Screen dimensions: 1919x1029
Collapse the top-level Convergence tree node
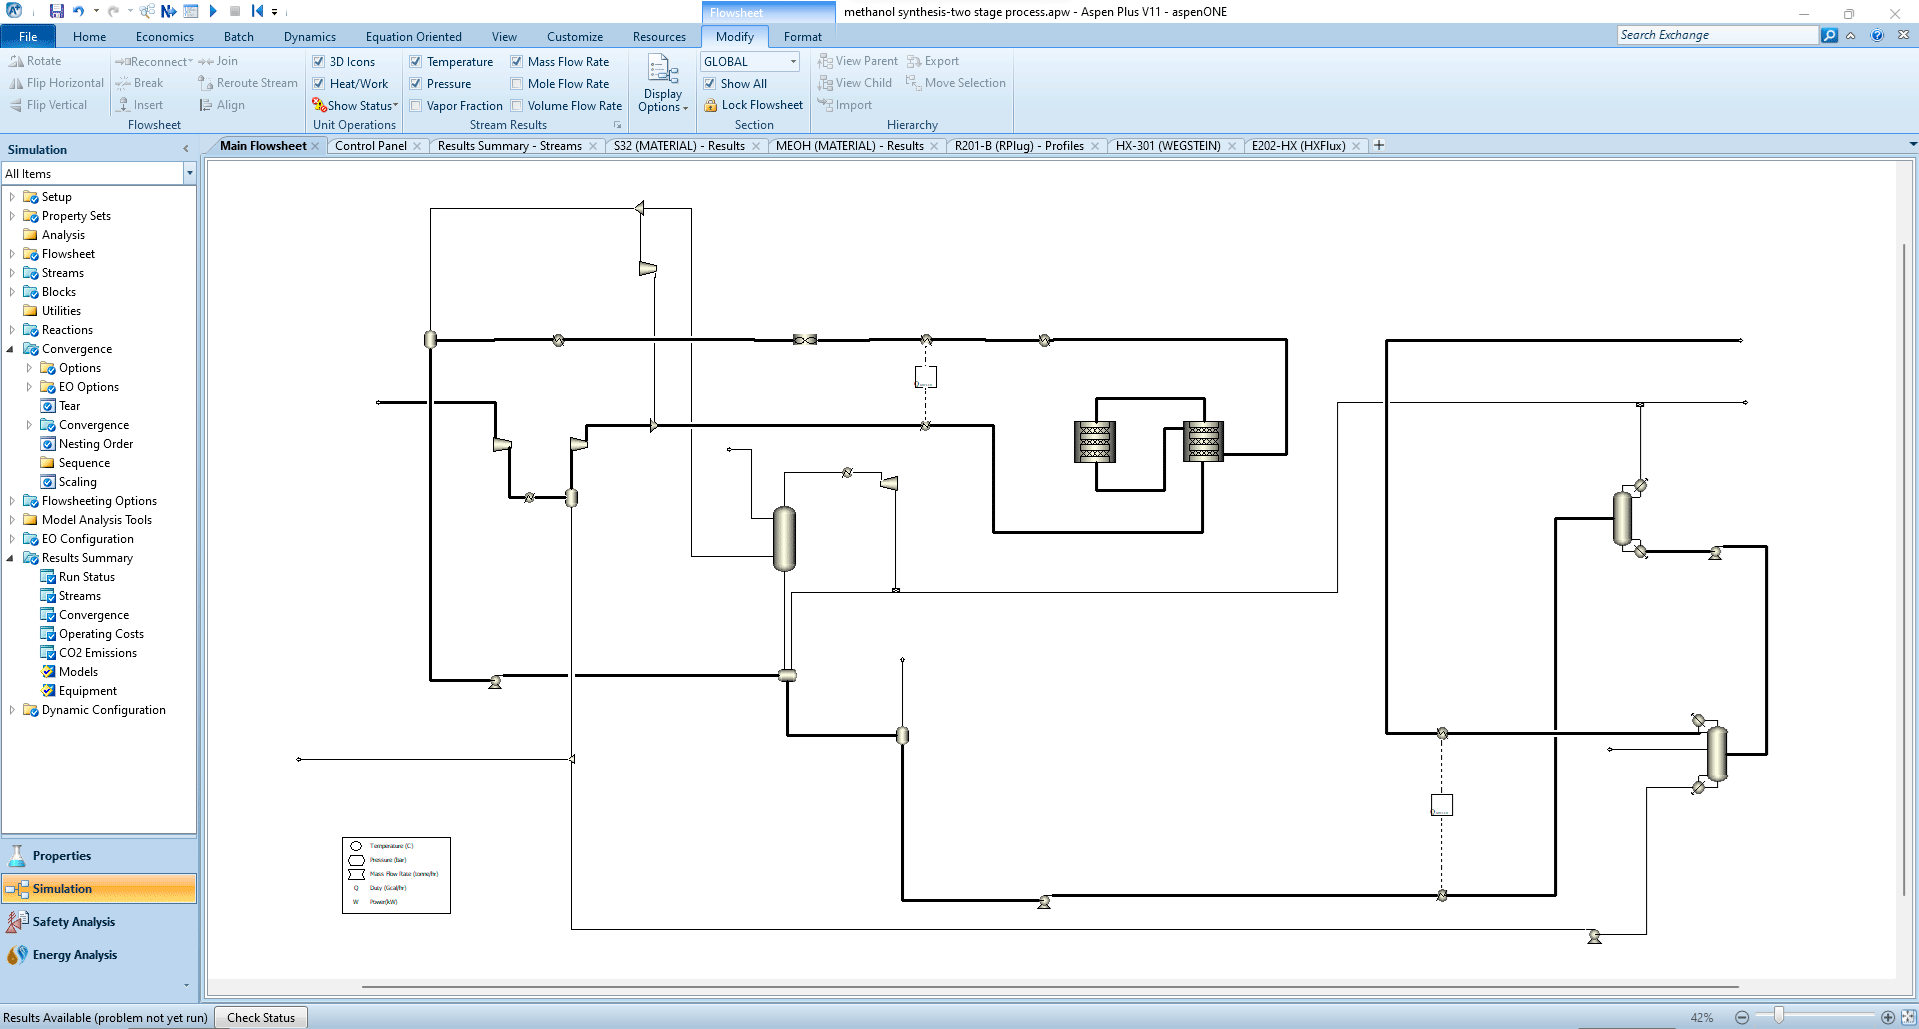tap(11, 349)
